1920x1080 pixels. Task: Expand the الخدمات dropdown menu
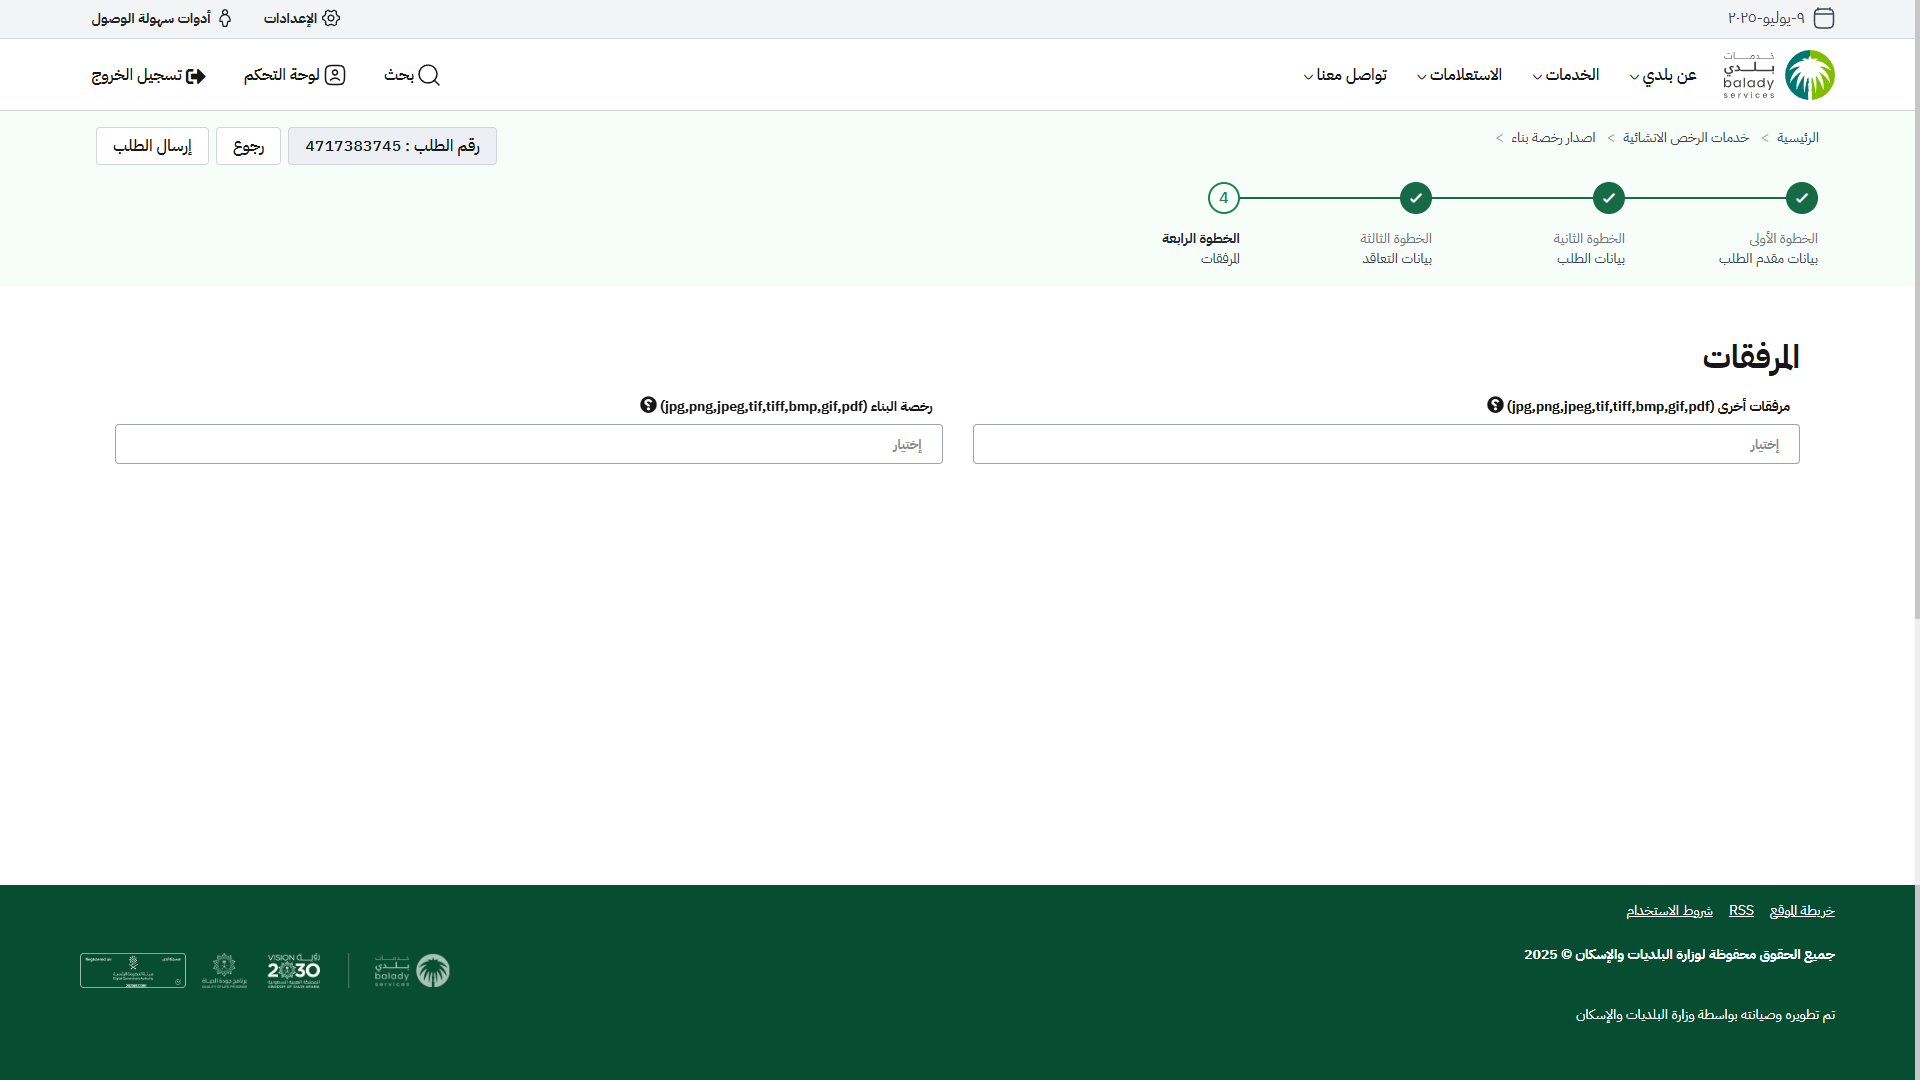tap(1566, 75)
